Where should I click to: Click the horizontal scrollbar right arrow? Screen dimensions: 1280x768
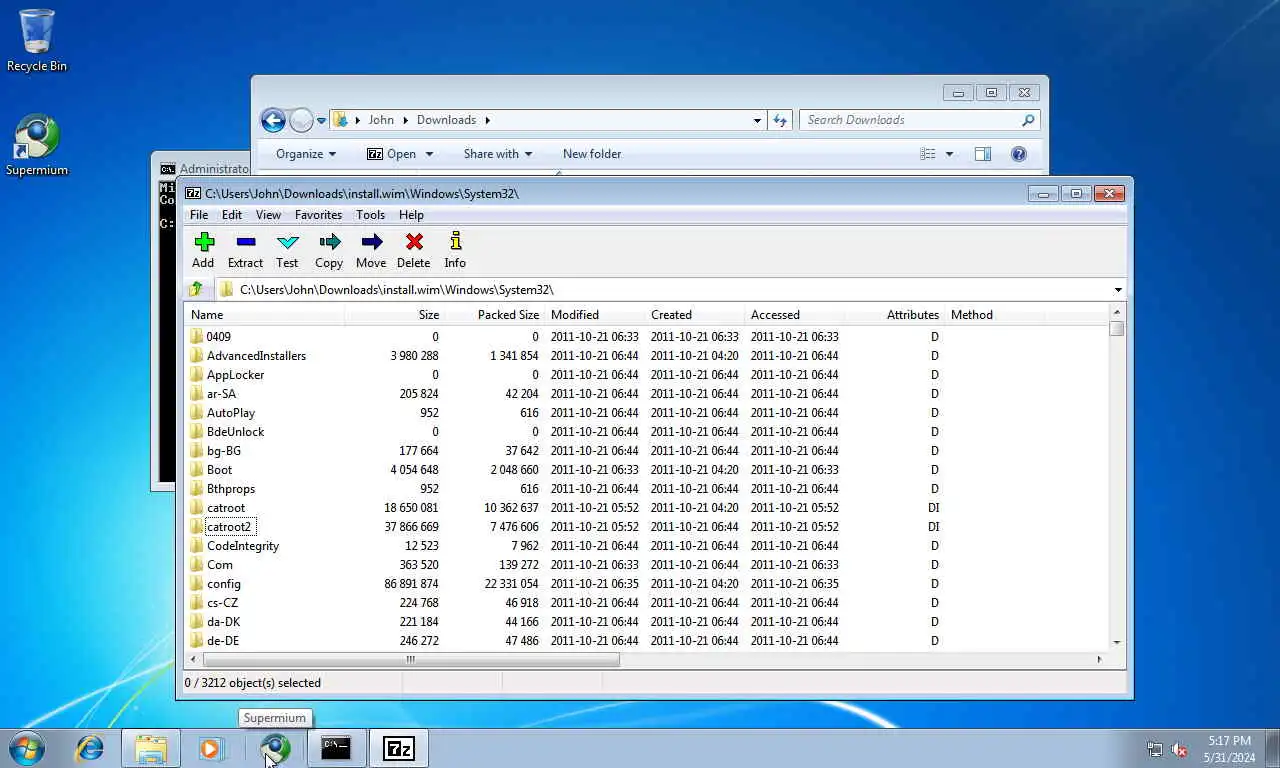[1099, 659]
